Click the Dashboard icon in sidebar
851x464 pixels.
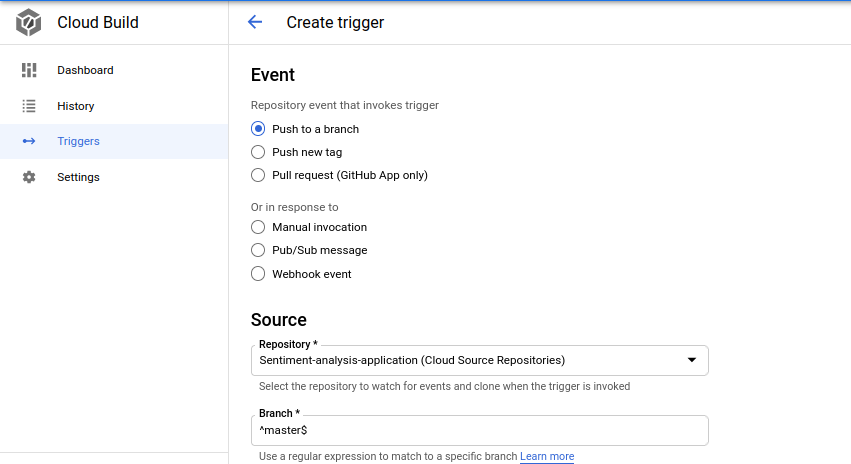29,70
